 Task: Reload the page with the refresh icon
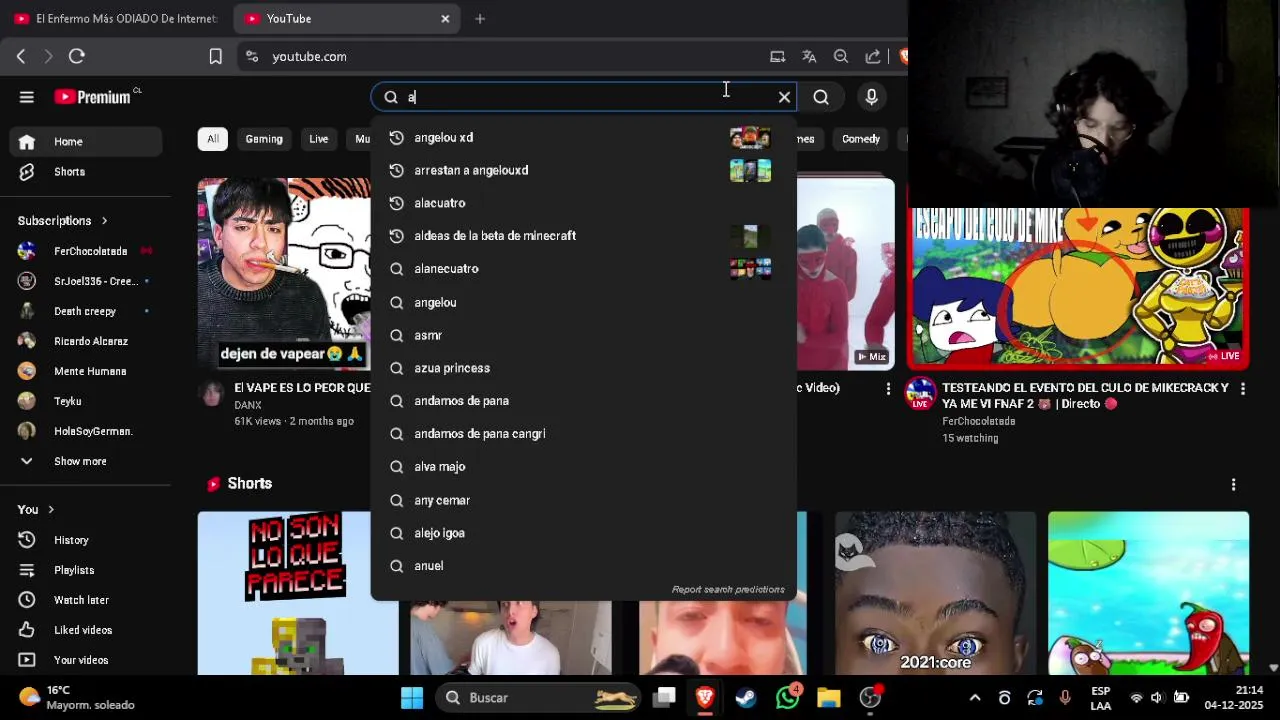tap(77, 57)
